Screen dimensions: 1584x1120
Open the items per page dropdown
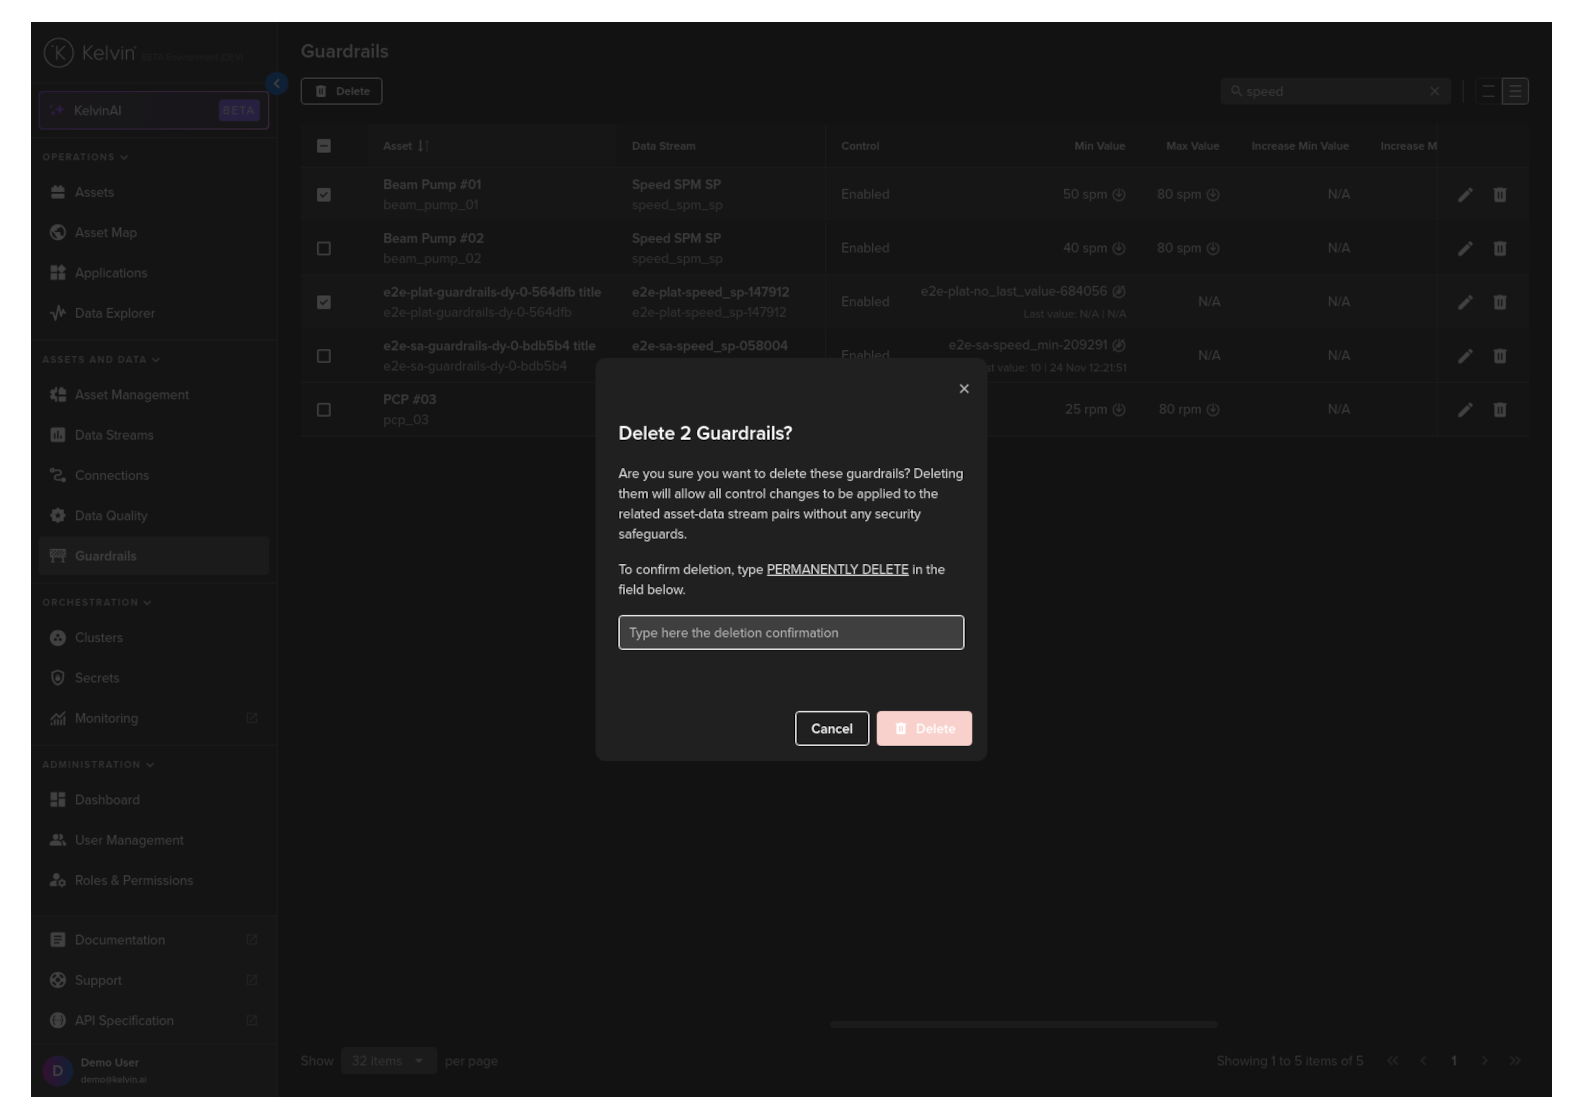point(388,1061)
